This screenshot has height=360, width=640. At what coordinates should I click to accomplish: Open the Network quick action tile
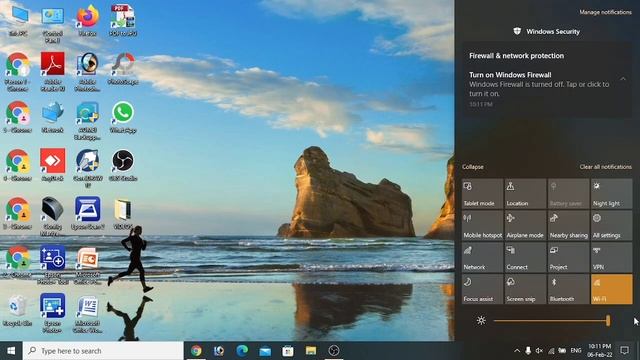point(482,258)
